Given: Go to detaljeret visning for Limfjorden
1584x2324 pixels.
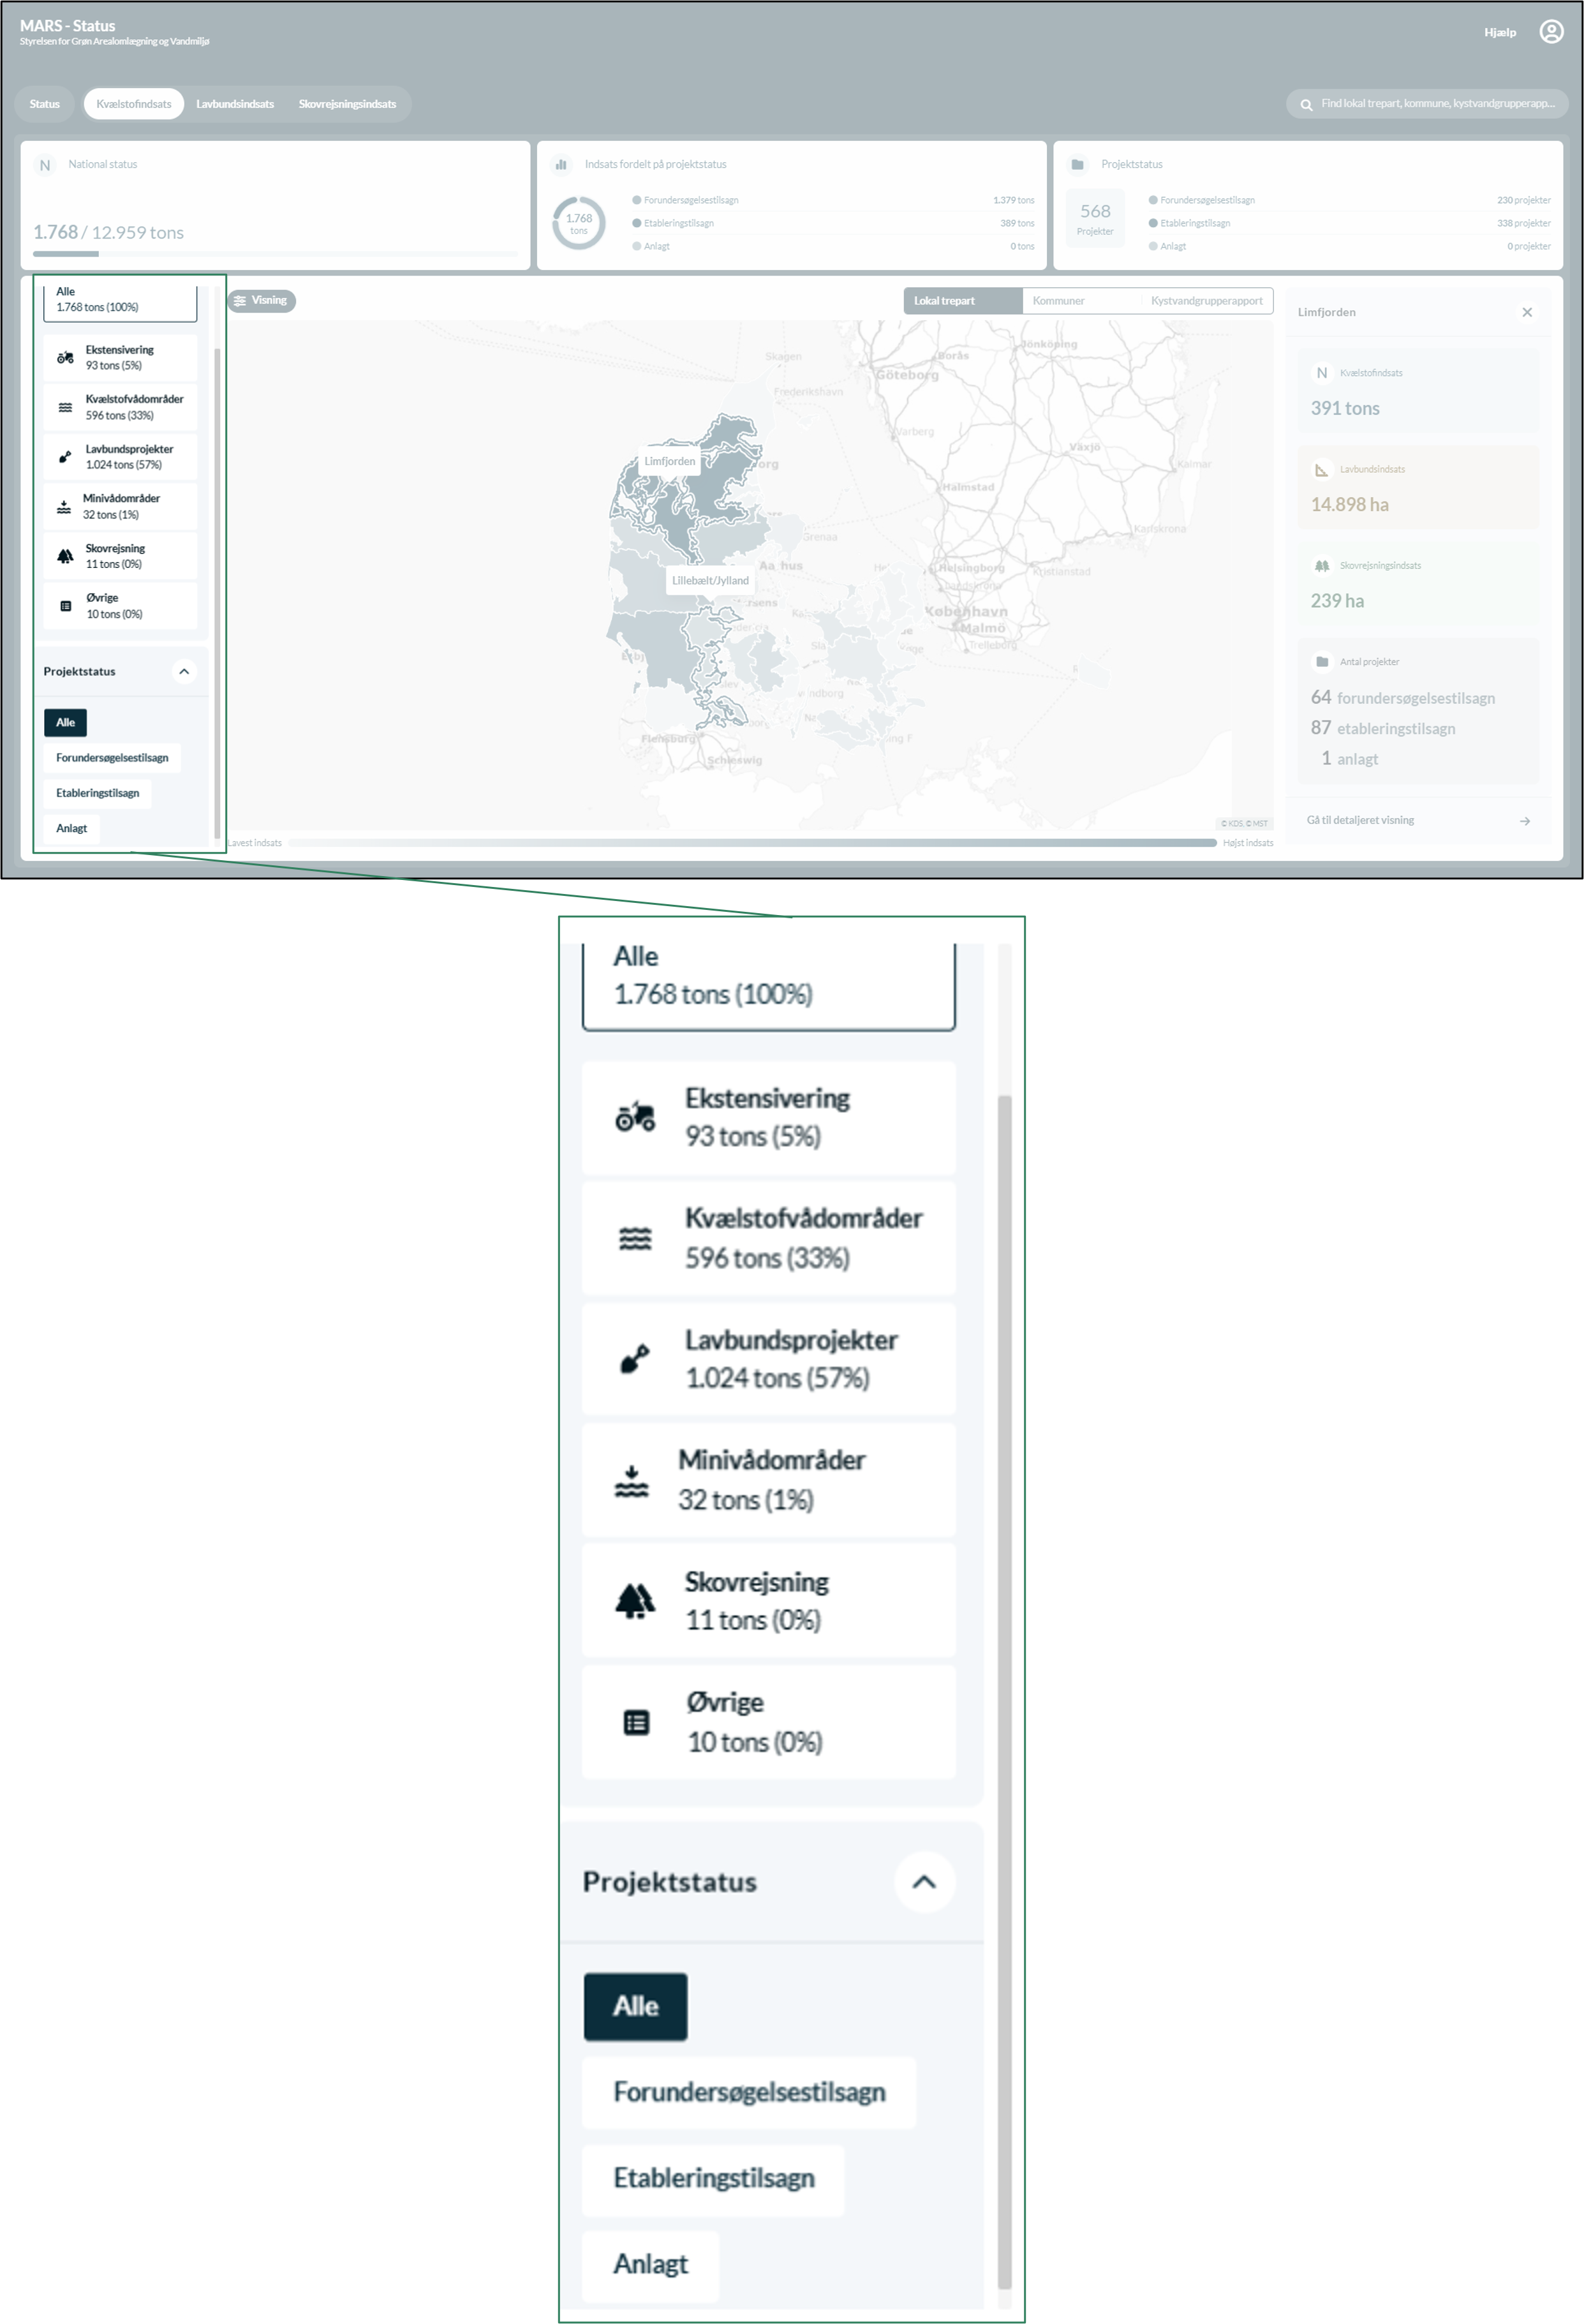Looking at the screenshot, I should coord(1418,820).
